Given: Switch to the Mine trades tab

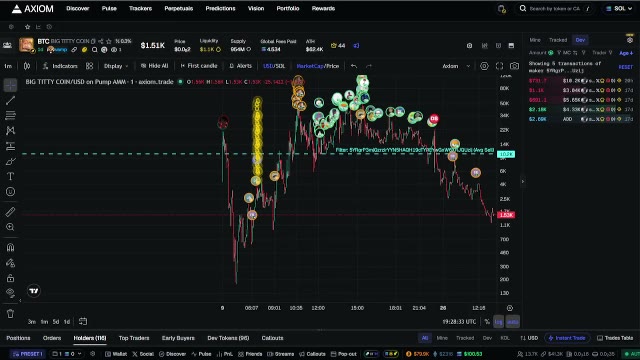Looking at the screenshot, I should pos(535,40).
